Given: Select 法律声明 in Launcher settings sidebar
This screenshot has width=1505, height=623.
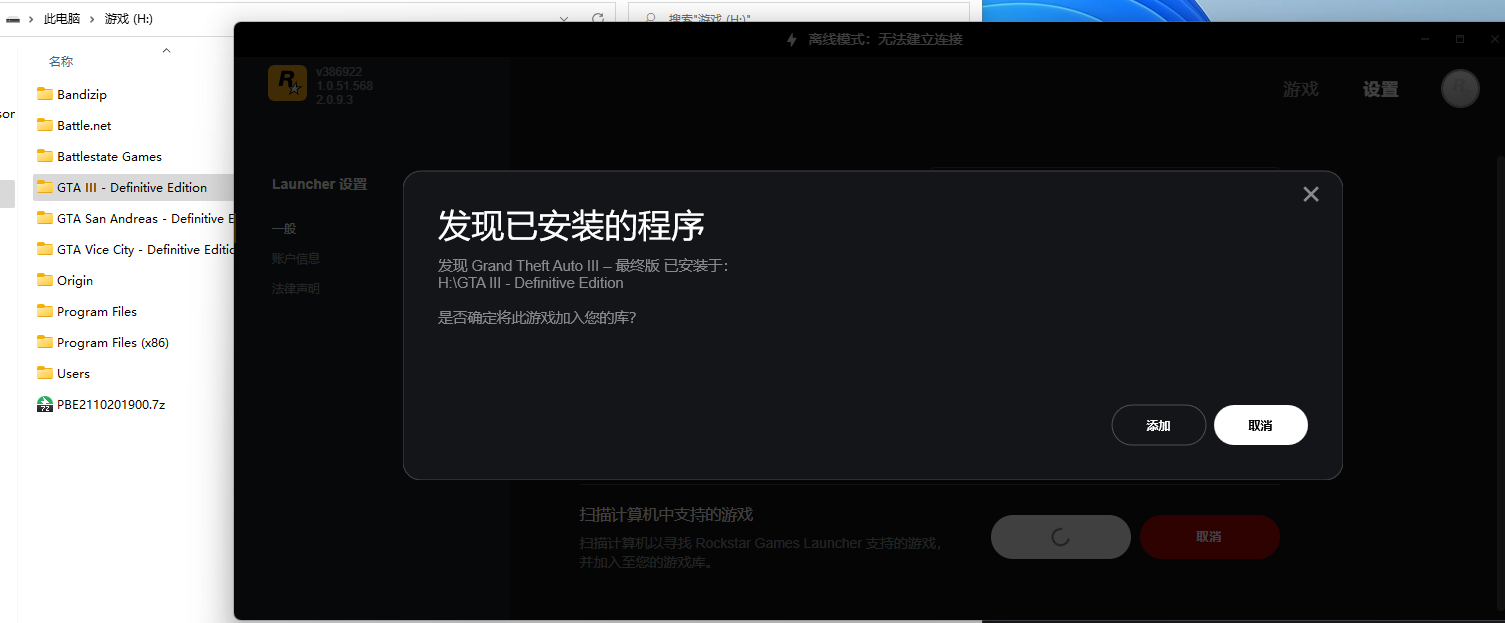Looking at the screenshot, I should click(x=296, y=288).
